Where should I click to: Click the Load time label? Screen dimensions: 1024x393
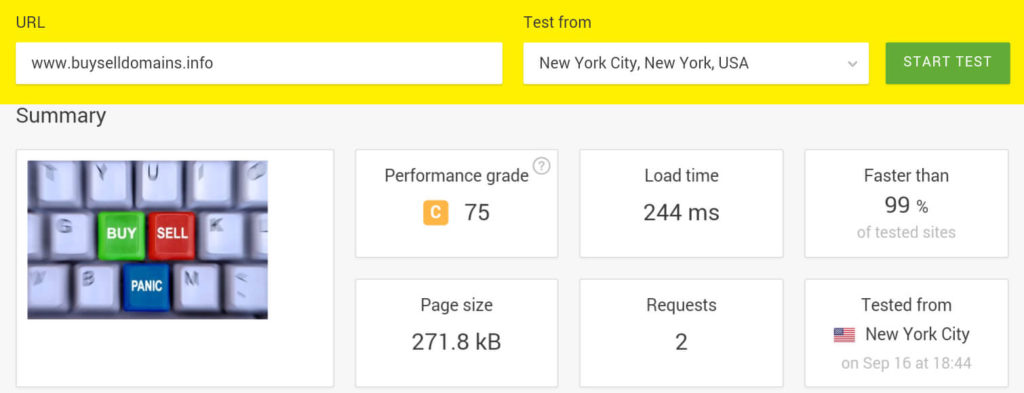681,176
